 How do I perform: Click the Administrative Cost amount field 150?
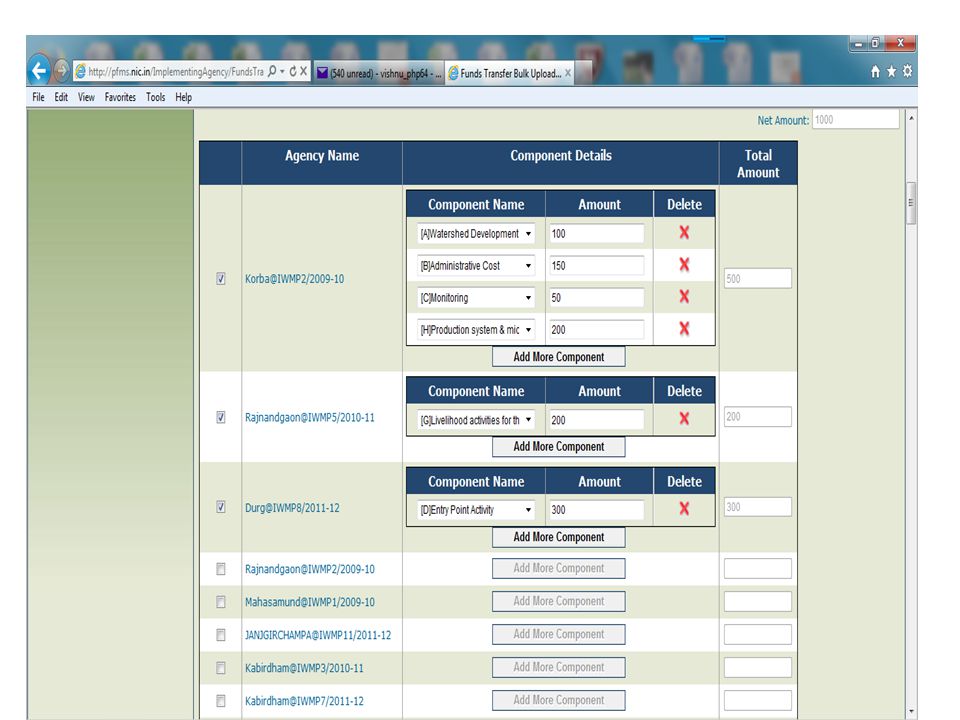[x=596, y=266]
